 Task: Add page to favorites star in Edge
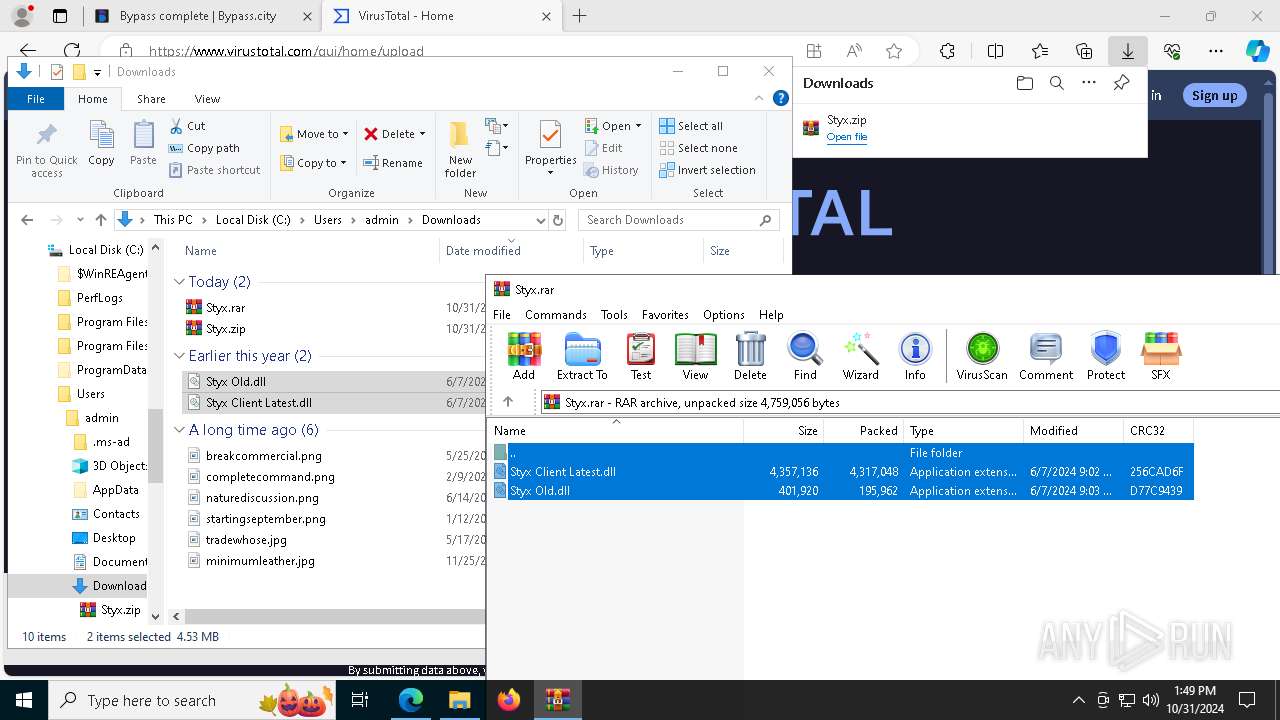click(894, 51)
